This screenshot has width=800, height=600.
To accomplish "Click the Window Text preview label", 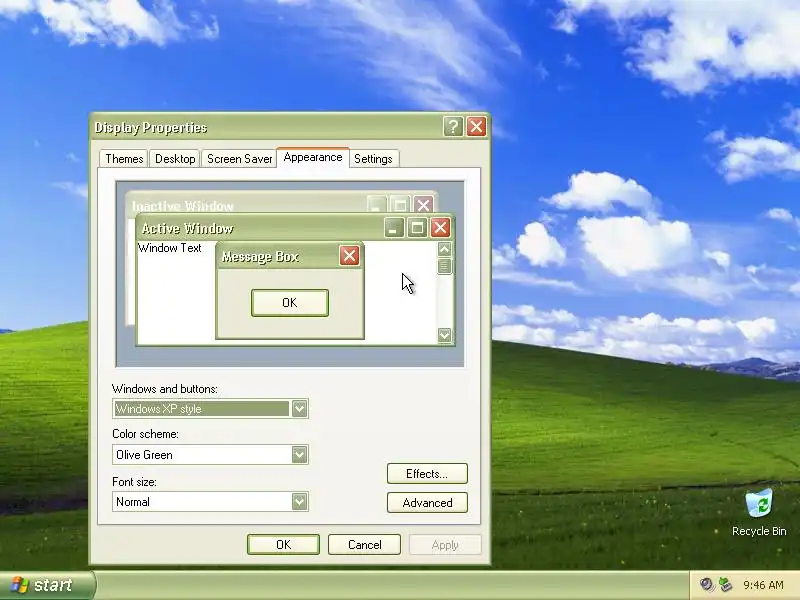I will pyautogui.click(x=170, y=248).
